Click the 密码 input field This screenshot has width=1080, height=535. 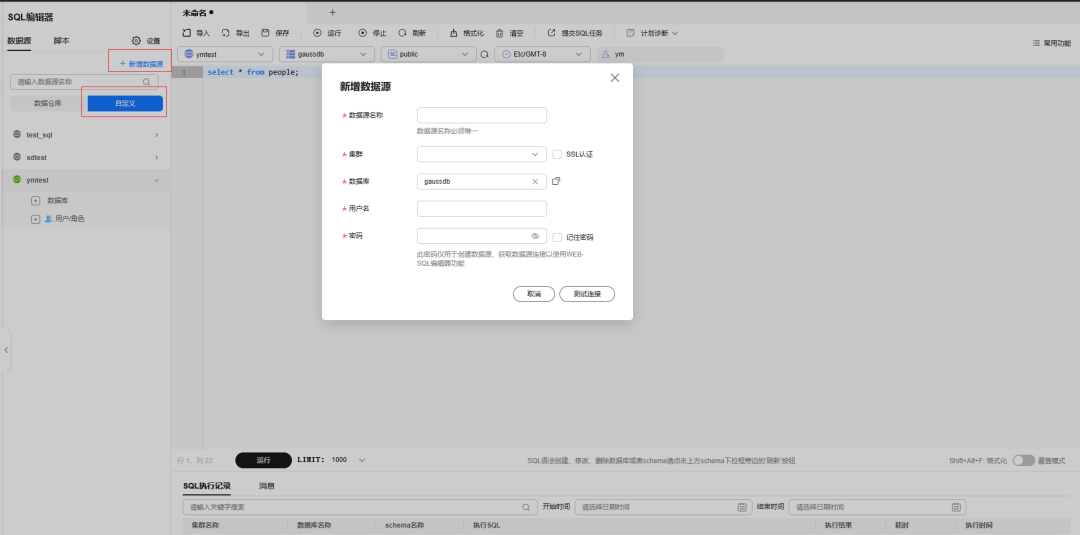tap(481, 236)
